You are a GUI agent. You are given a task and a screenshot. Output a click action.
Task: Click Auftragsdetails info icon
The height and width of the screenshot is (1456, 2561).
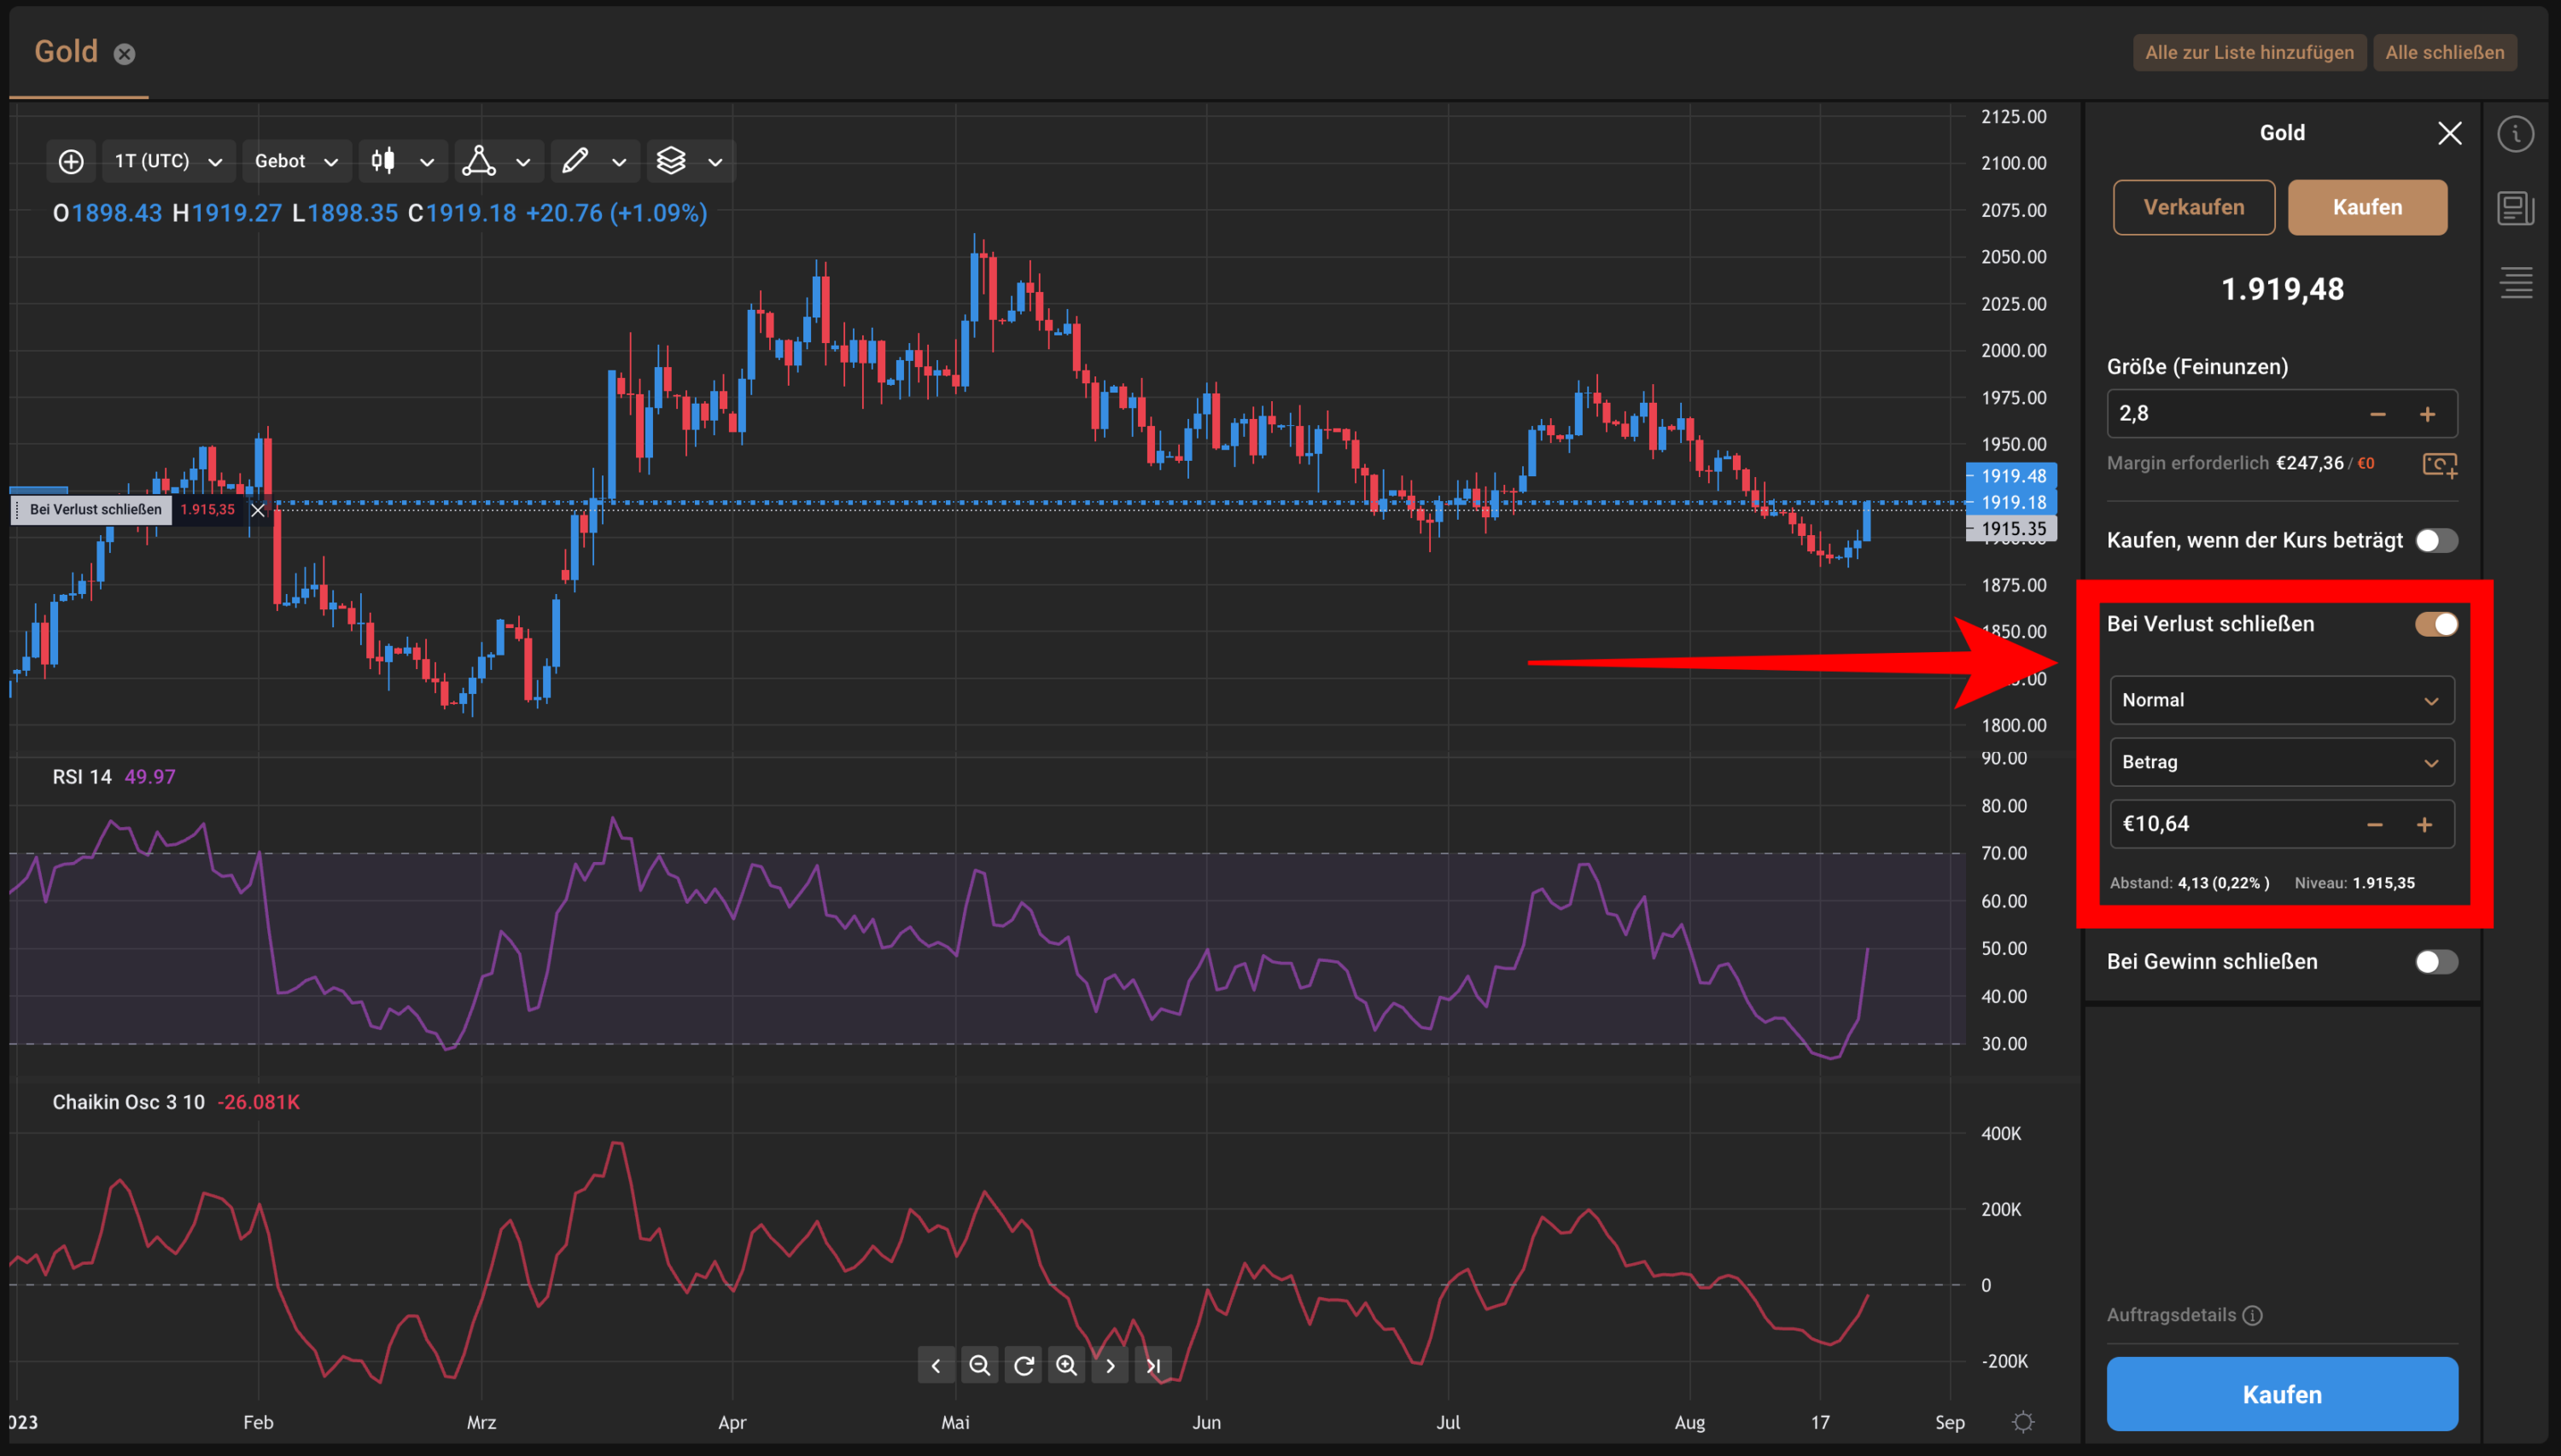click(2252, 1315)
